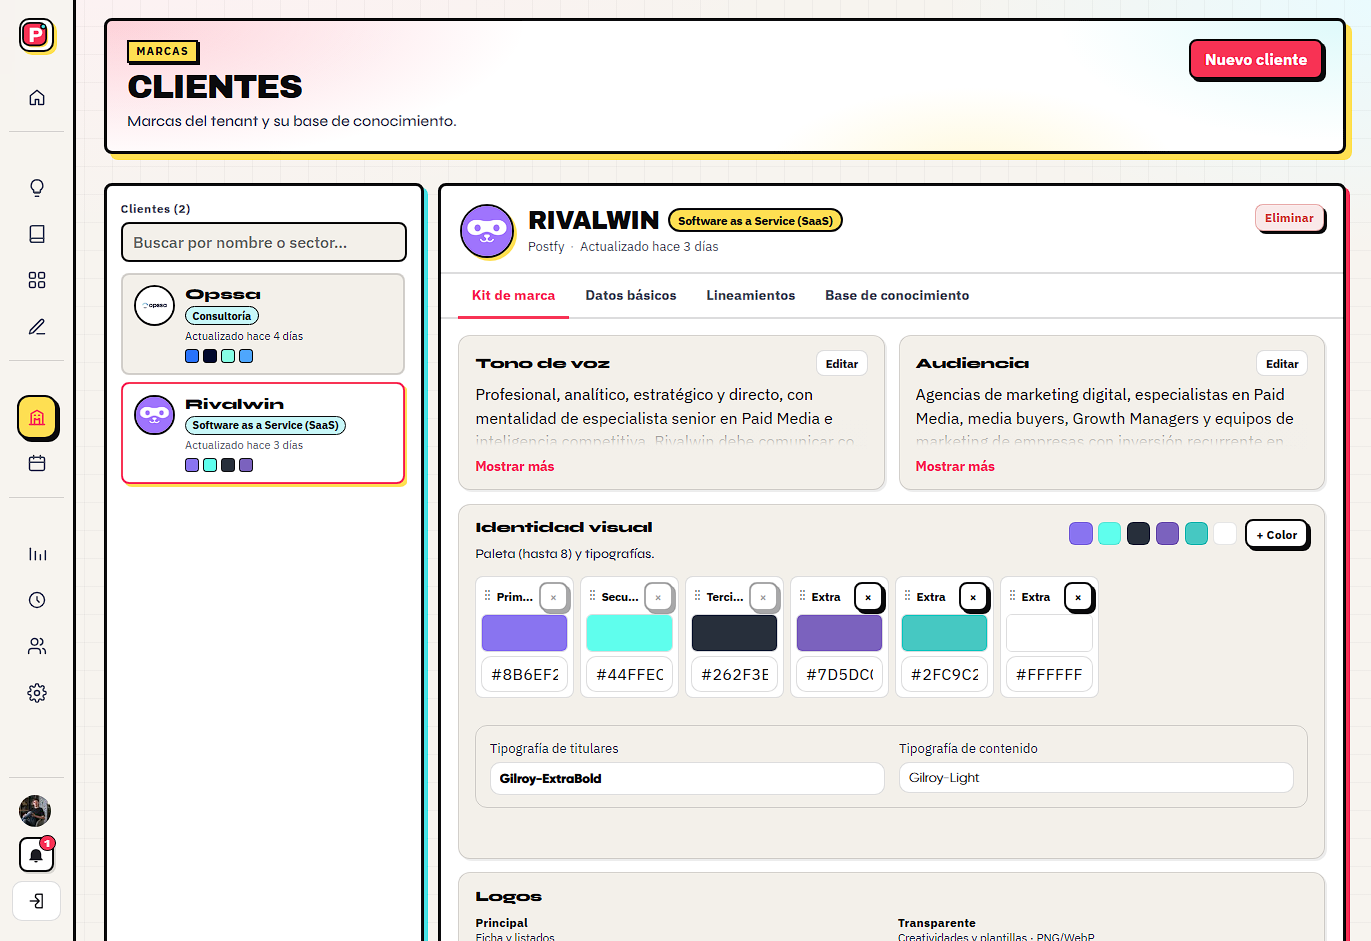Click first palette dot in Identidad visual header
1371x941 pixels.
pos(1081,534)
